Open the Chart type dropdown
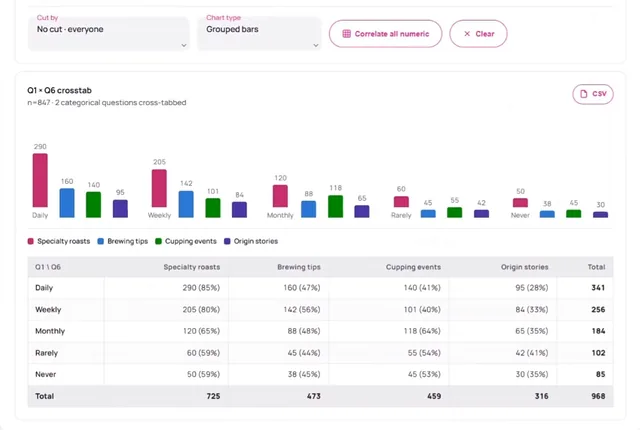640x430 pixels. point(259,33)
